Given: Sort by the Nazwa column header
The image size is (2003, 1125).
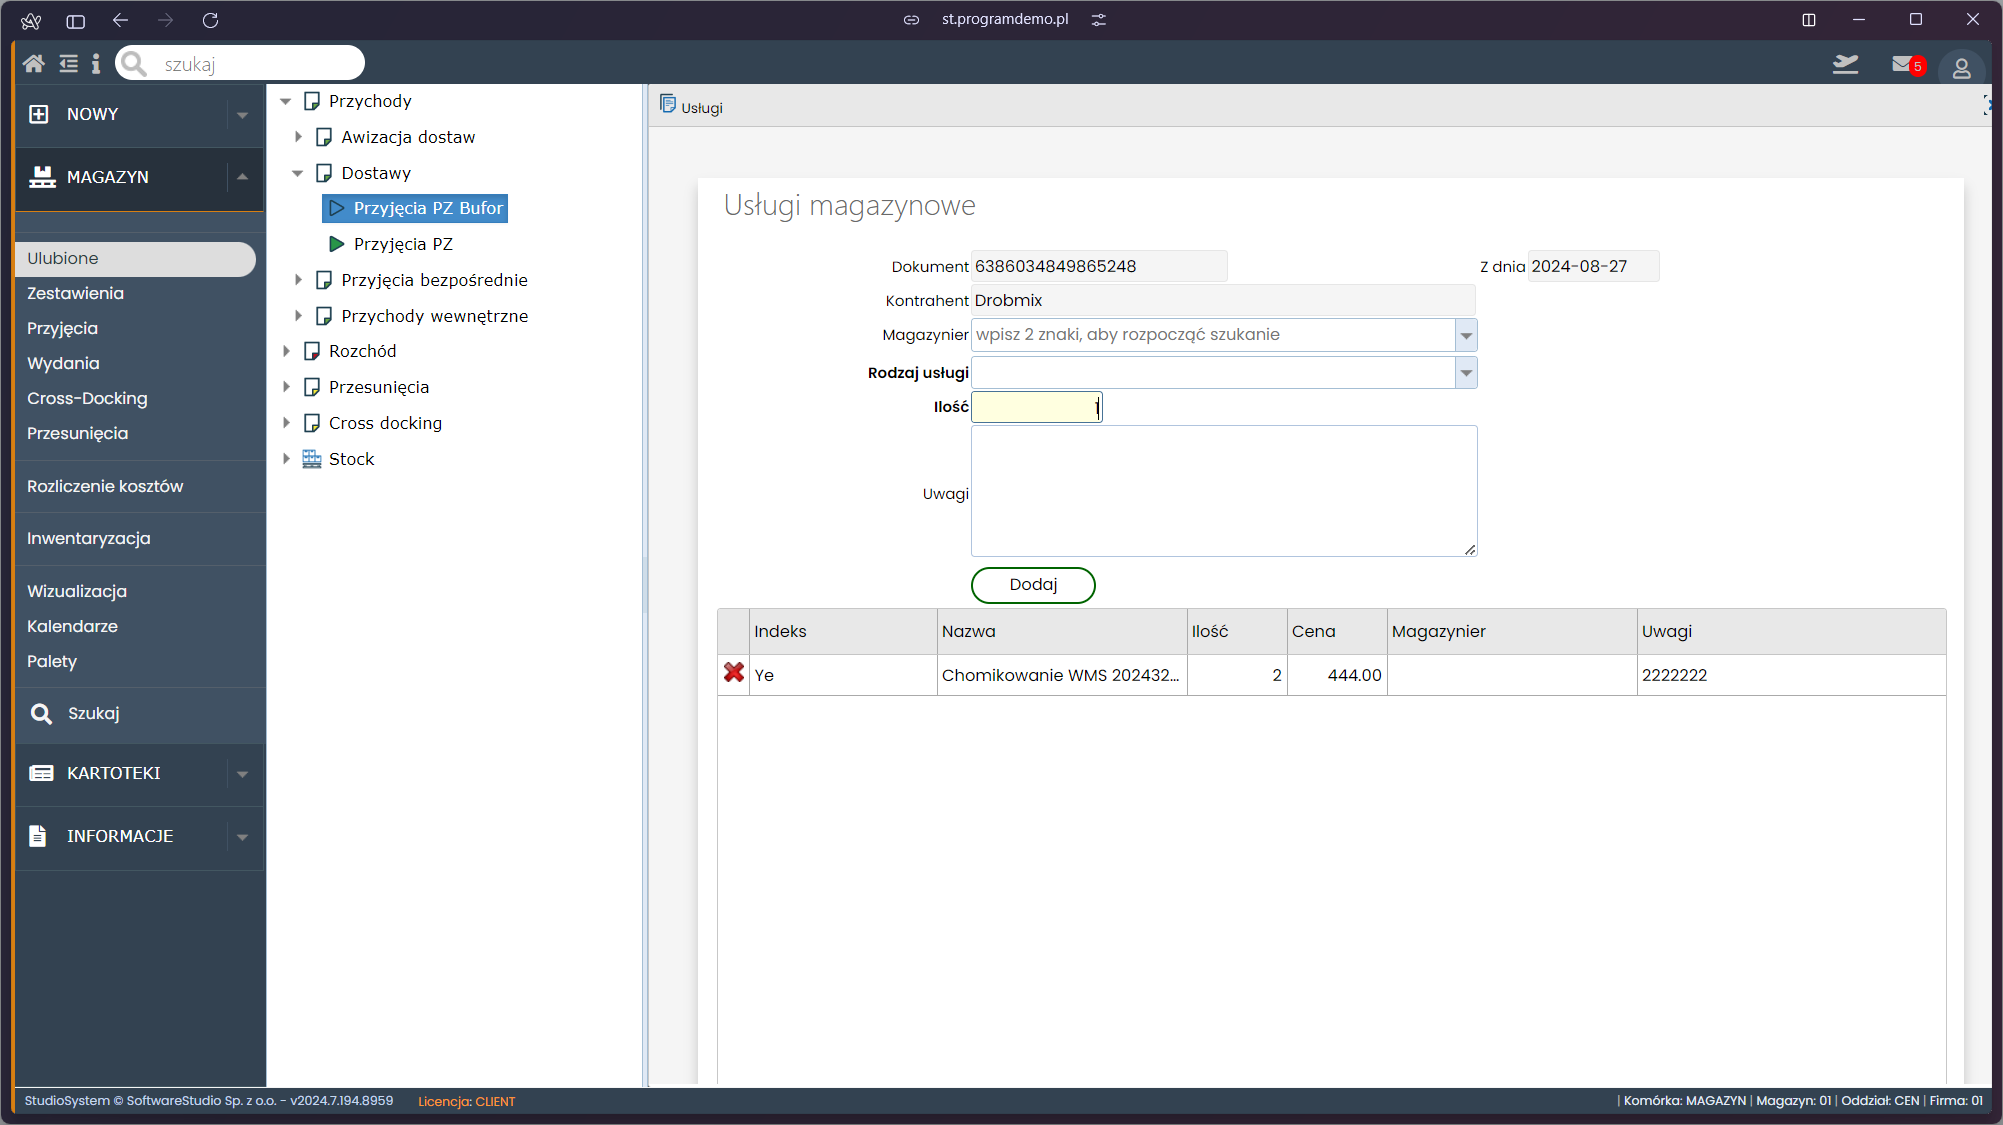Looking at the screenshot, I should (1062, 631).
